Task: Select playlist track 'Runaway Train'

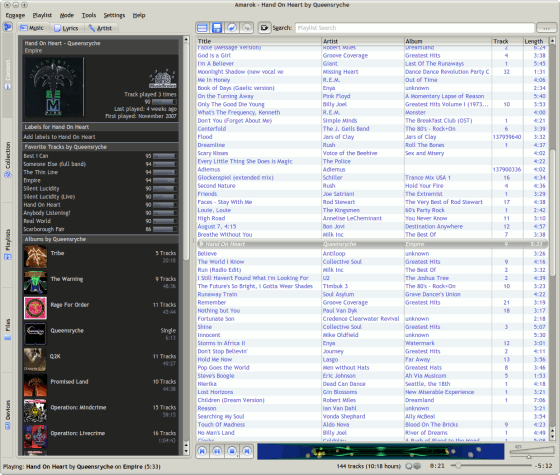Action: (372, 294)
